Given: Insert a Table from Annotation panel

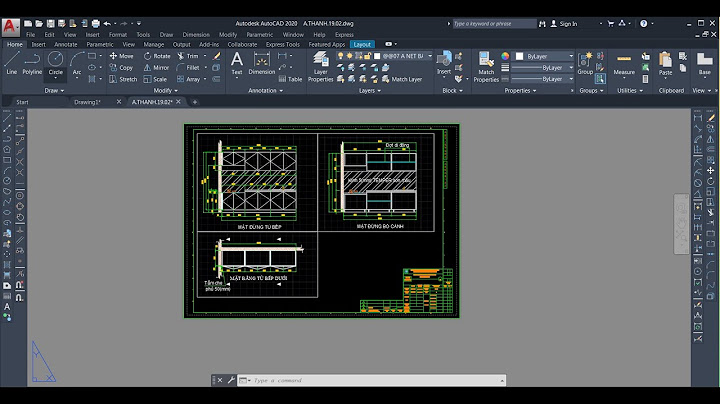Looking at the screenshot, I should point(290,79).
